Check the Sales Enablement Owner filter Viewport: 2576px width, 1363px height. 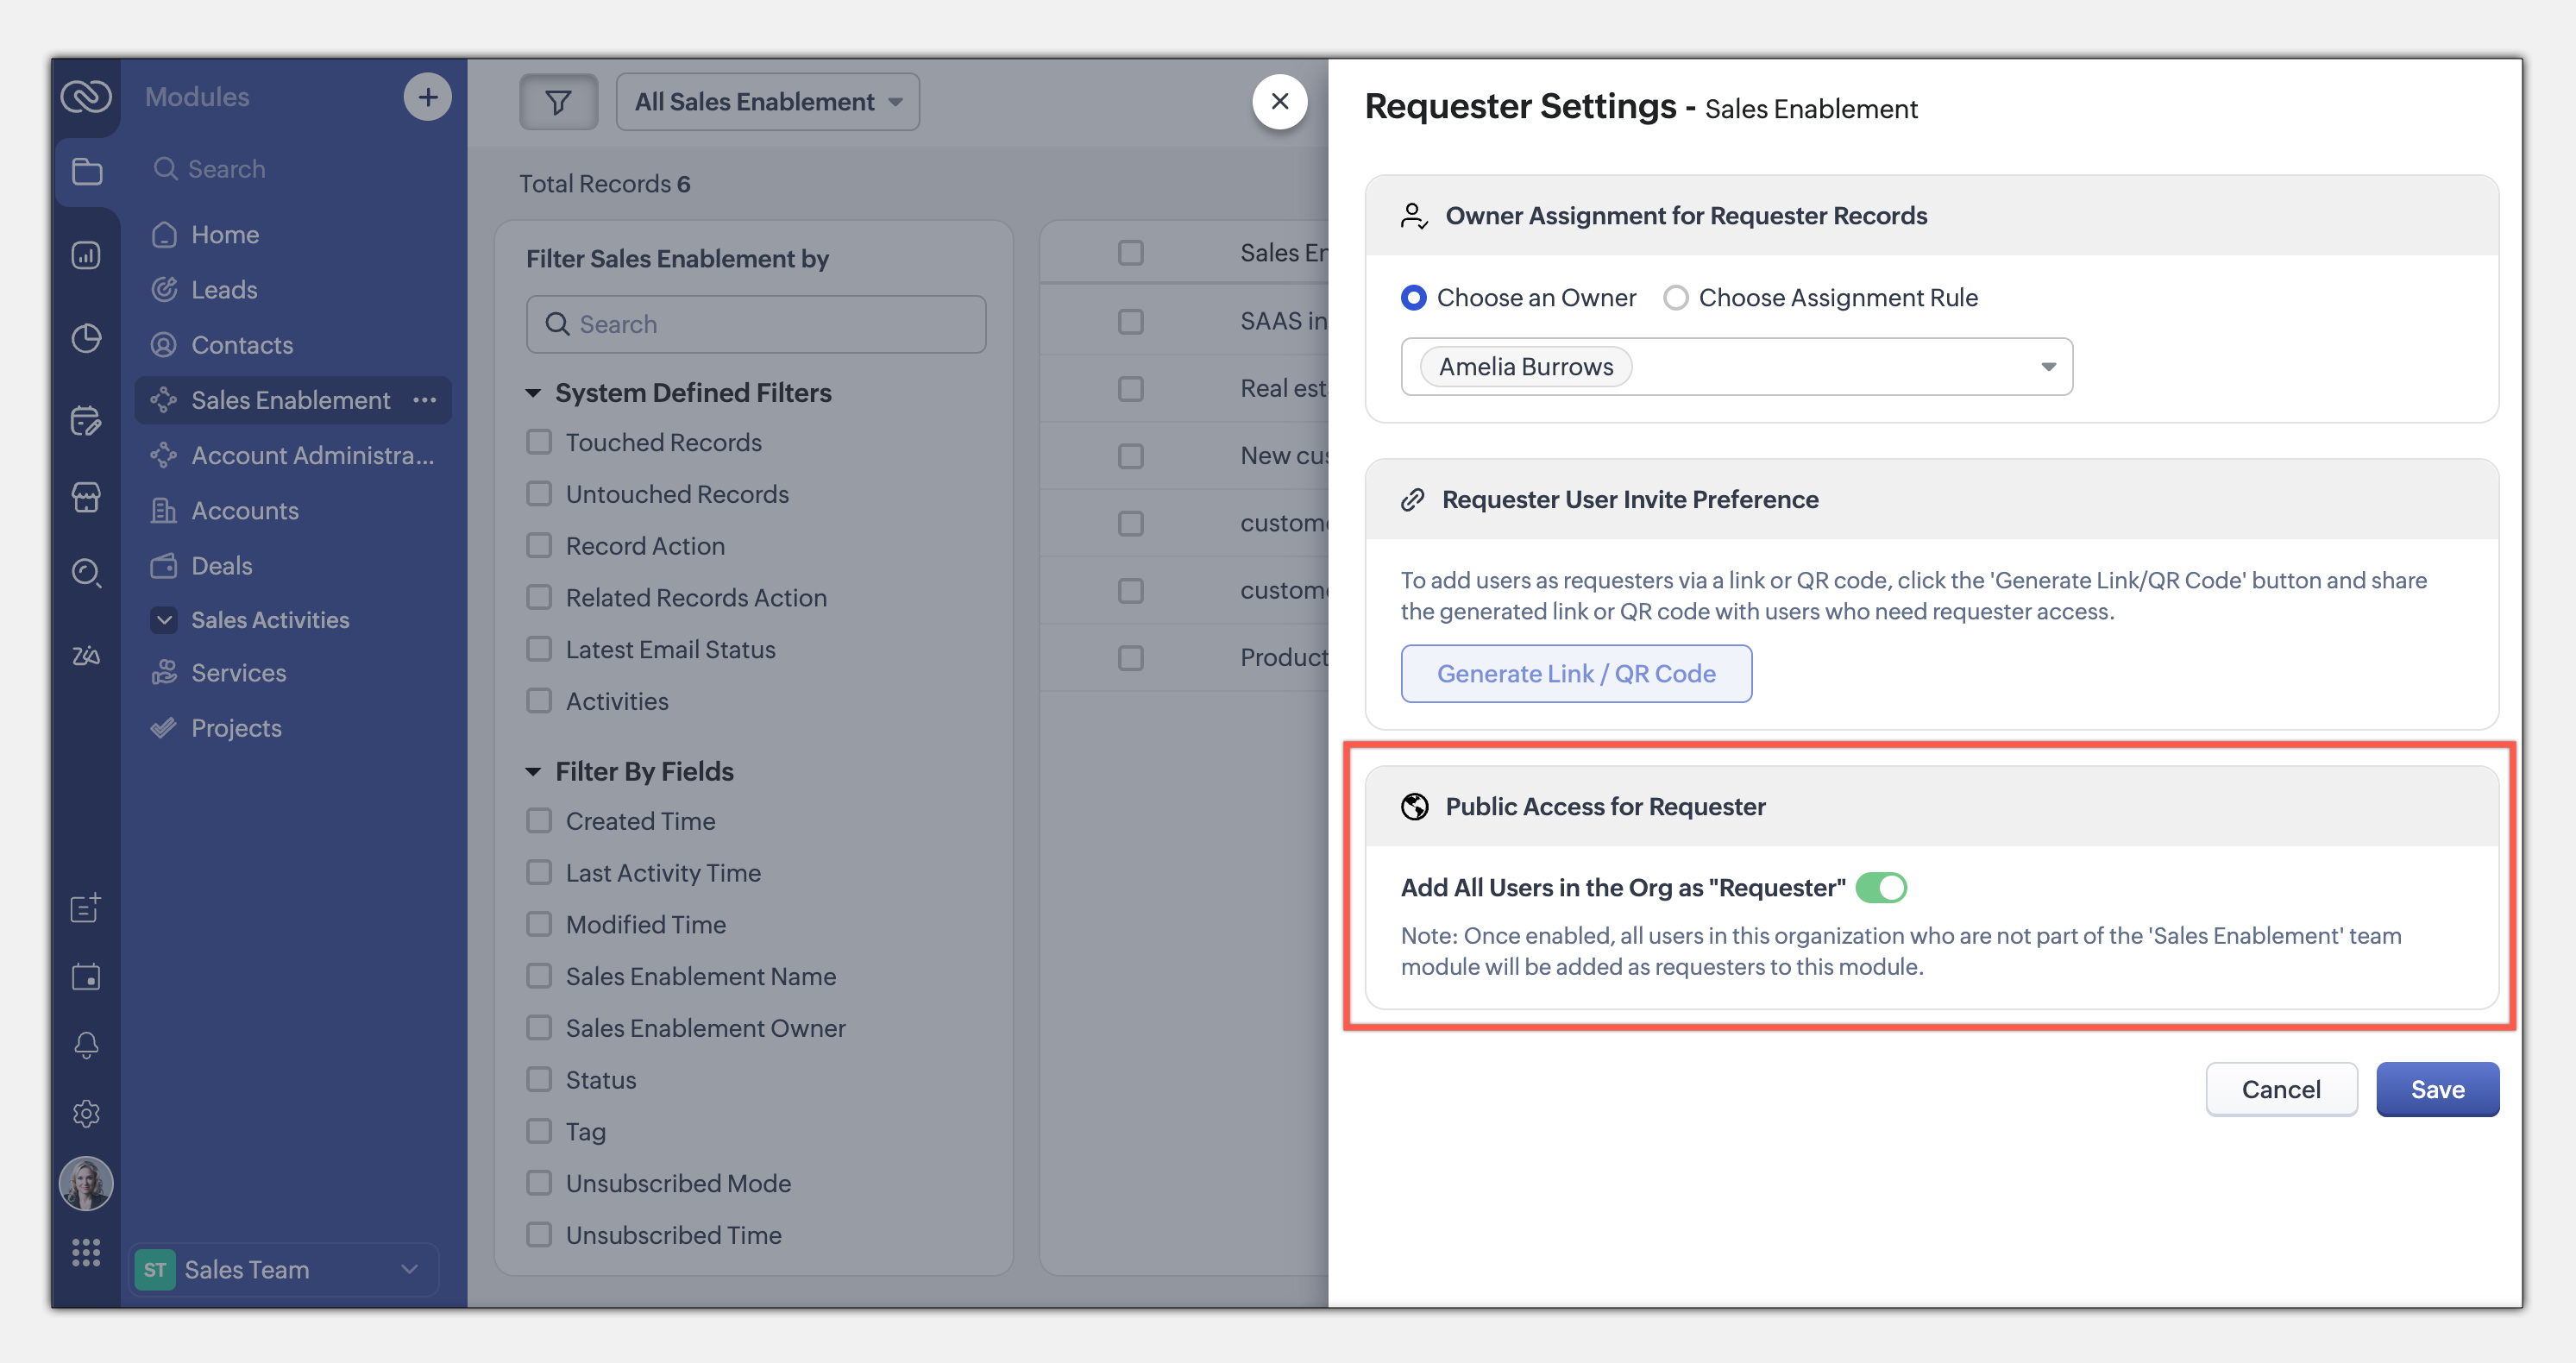pyautogui.click(x=539, y=1028)
